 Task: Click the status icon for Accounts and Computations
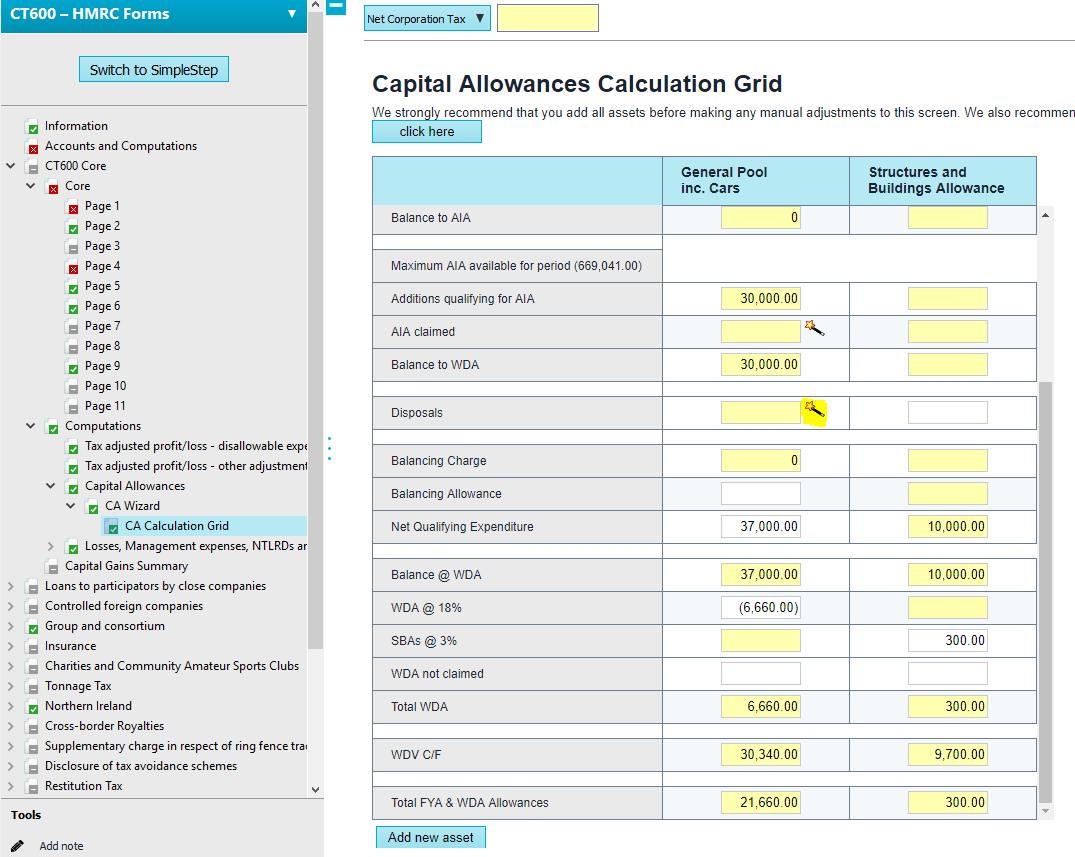[x=33, y=147]
